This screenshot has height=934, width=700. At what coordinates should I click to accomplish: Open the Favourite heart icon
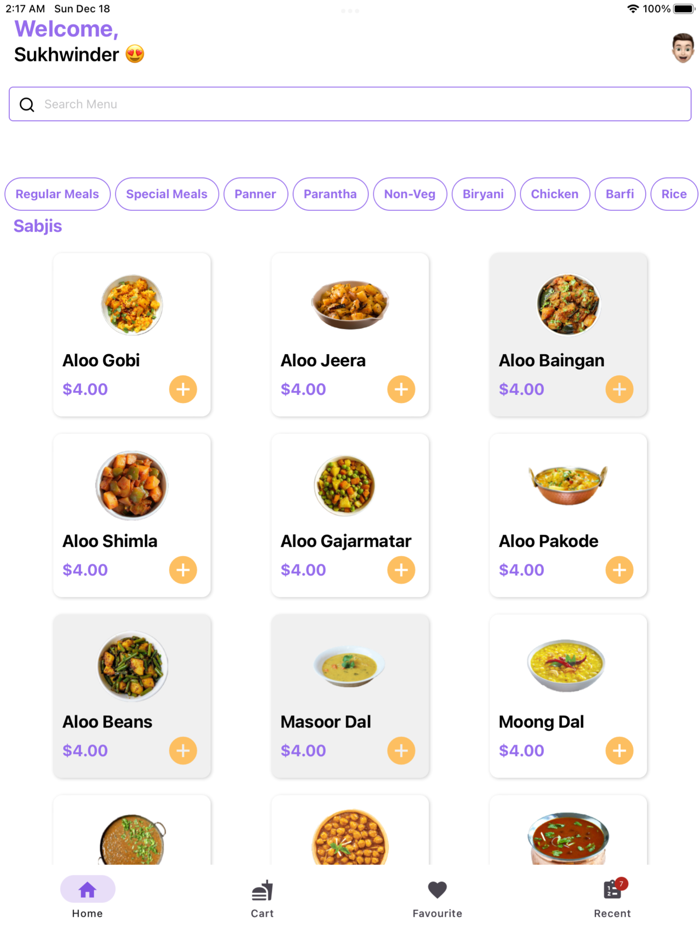click(x=437, y=889)
